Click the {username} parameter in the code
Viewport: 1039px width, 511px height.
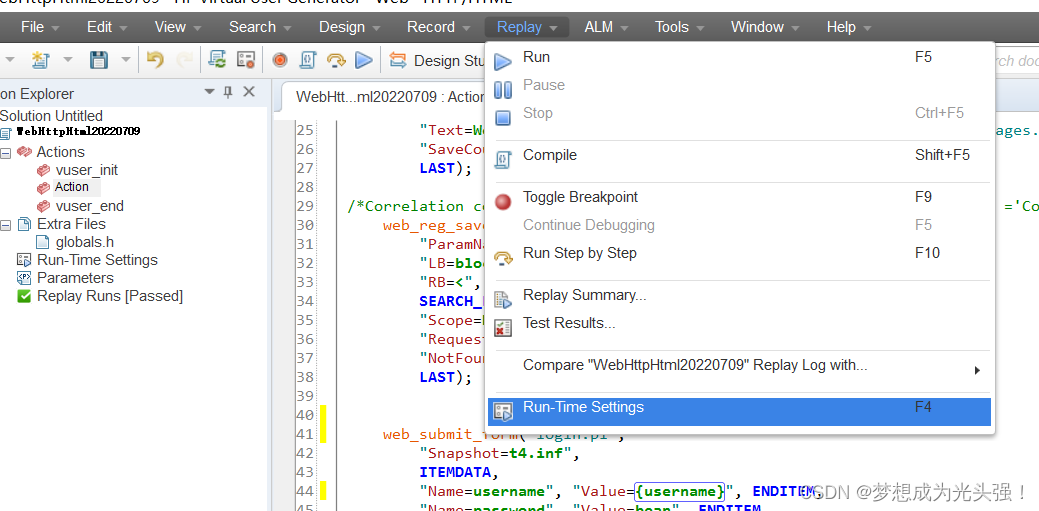coord(680,491)
